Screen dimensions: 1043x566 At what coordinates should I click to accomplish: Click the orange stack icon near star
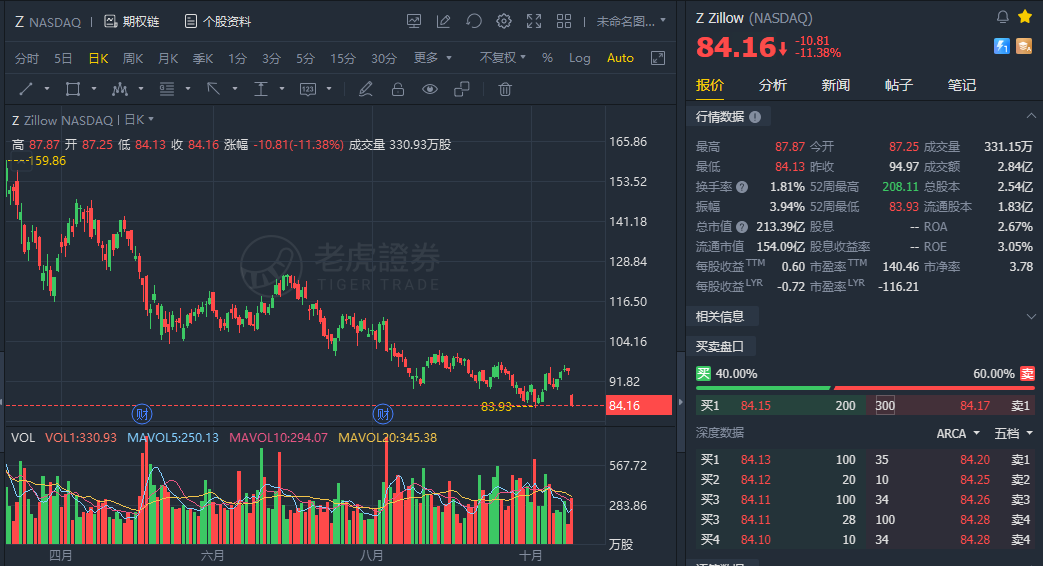[x=1024, y=46]
